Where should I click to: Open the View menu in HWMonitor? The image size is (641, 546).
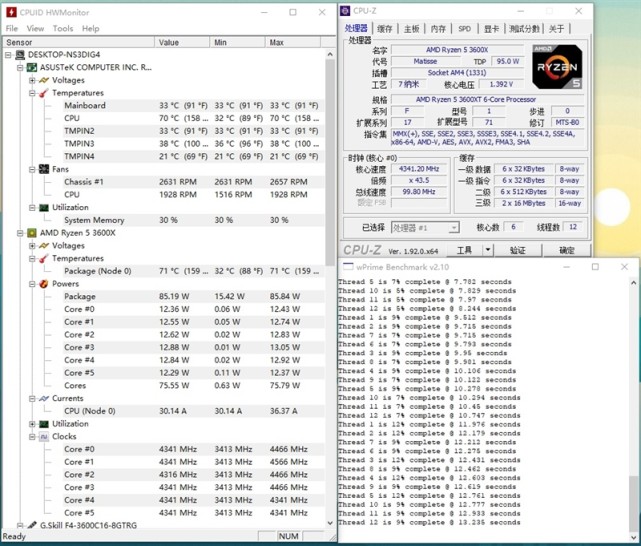click(35, 29)
